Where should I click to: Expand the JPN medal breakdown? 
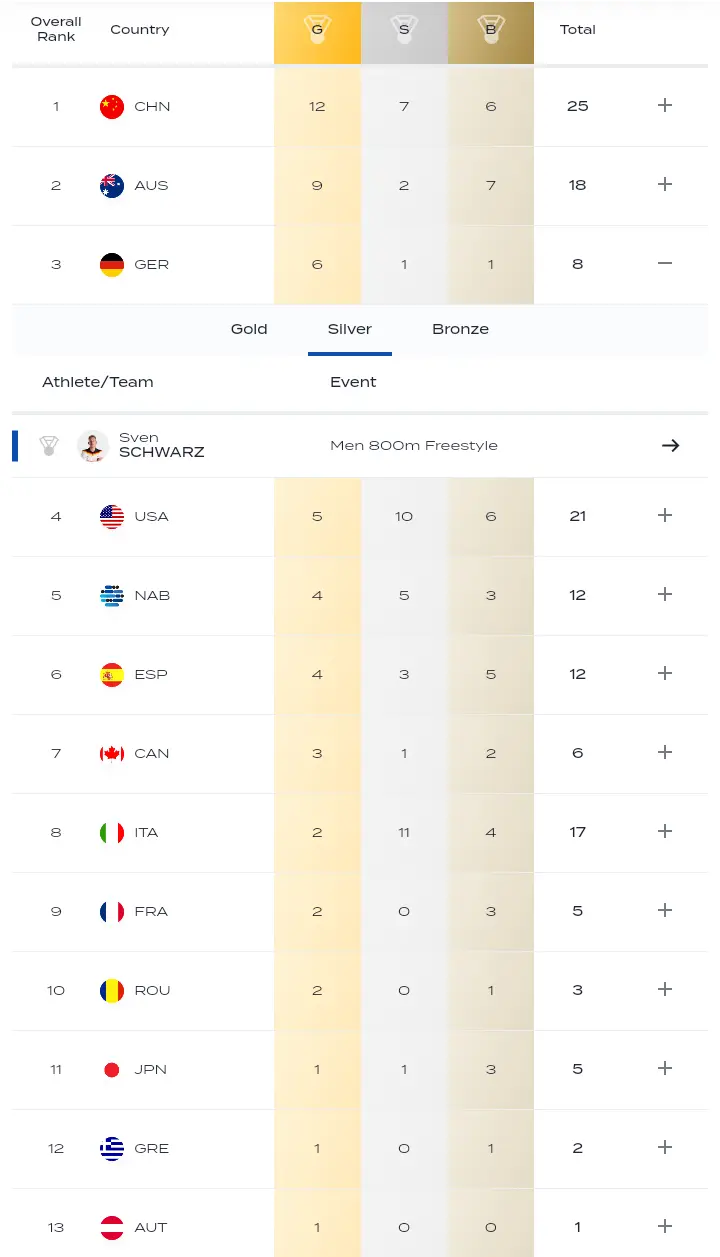point(665,1069)
